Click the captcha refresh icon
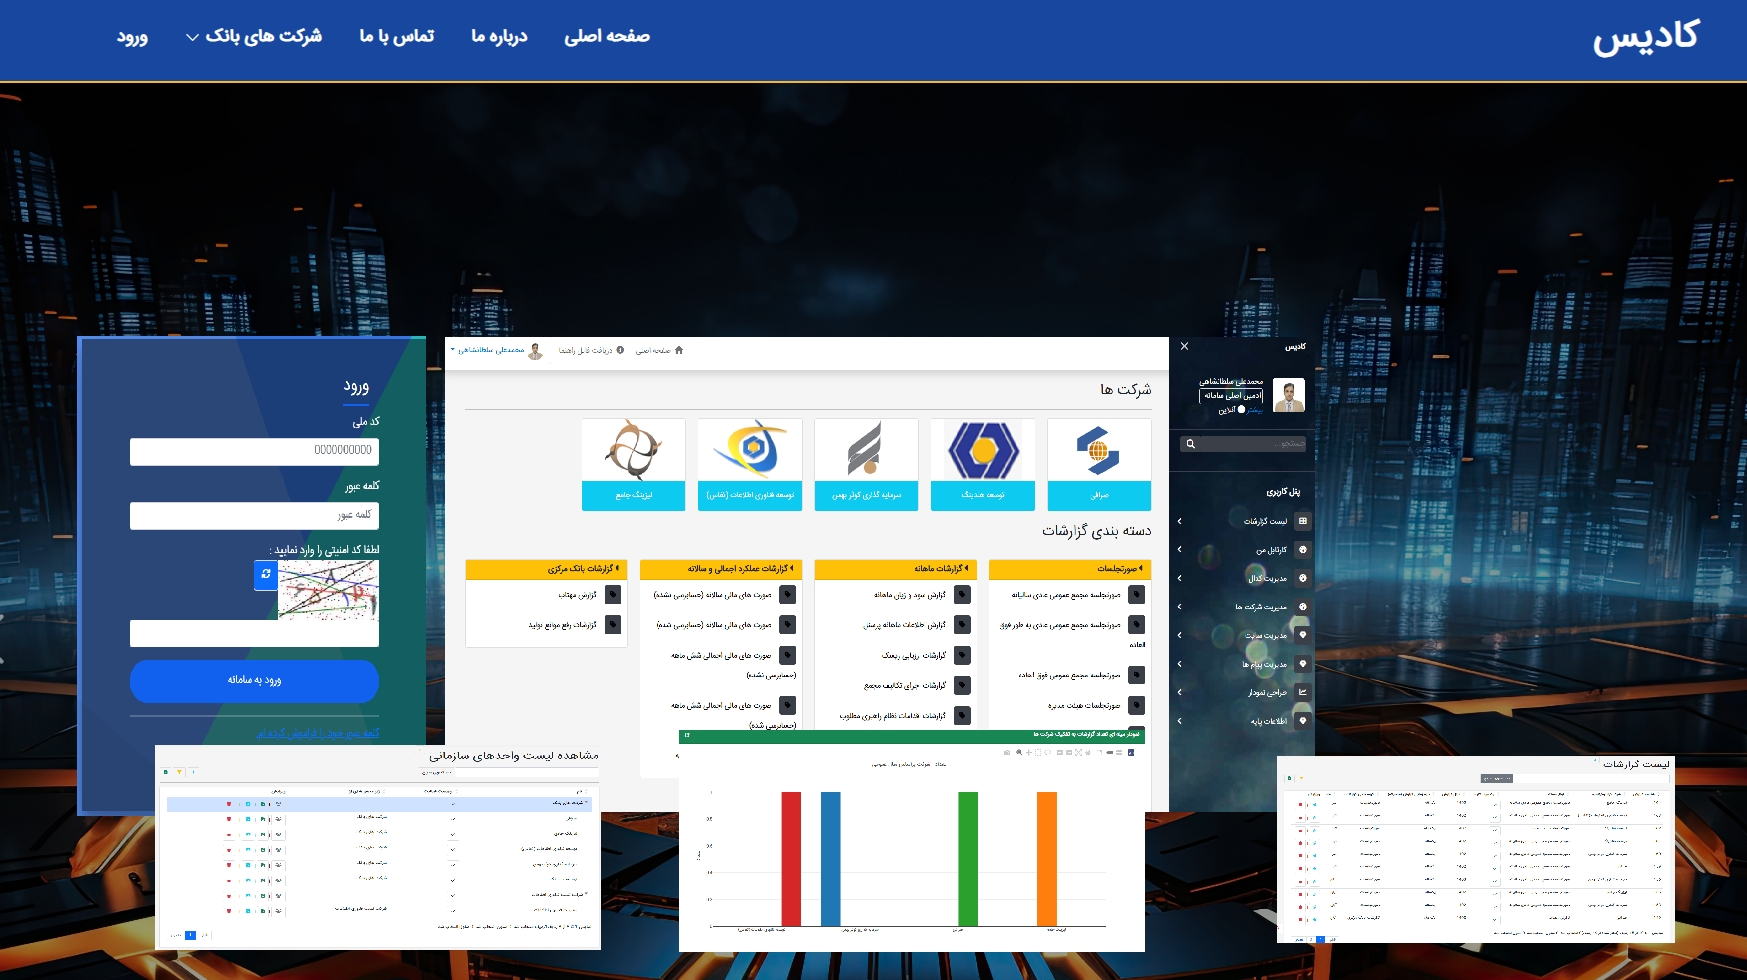The width and height of the screenshot is (1747, 980). (x=265, y=574)
